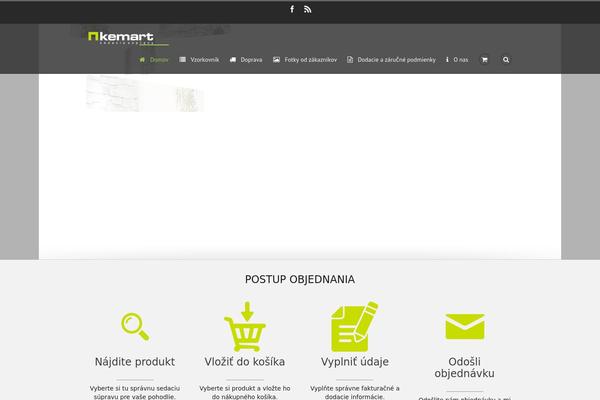
Task: Click the search magnifier in navigation
Action: [x=506, y=60]
